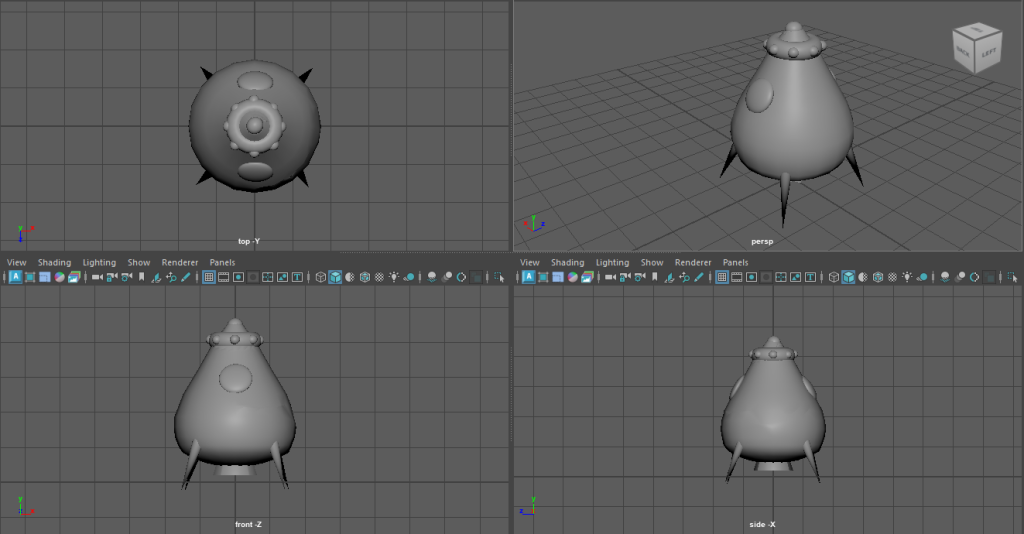
Task: Toggle Use All Lights bulb in front panel
Action: coord(394,277)
